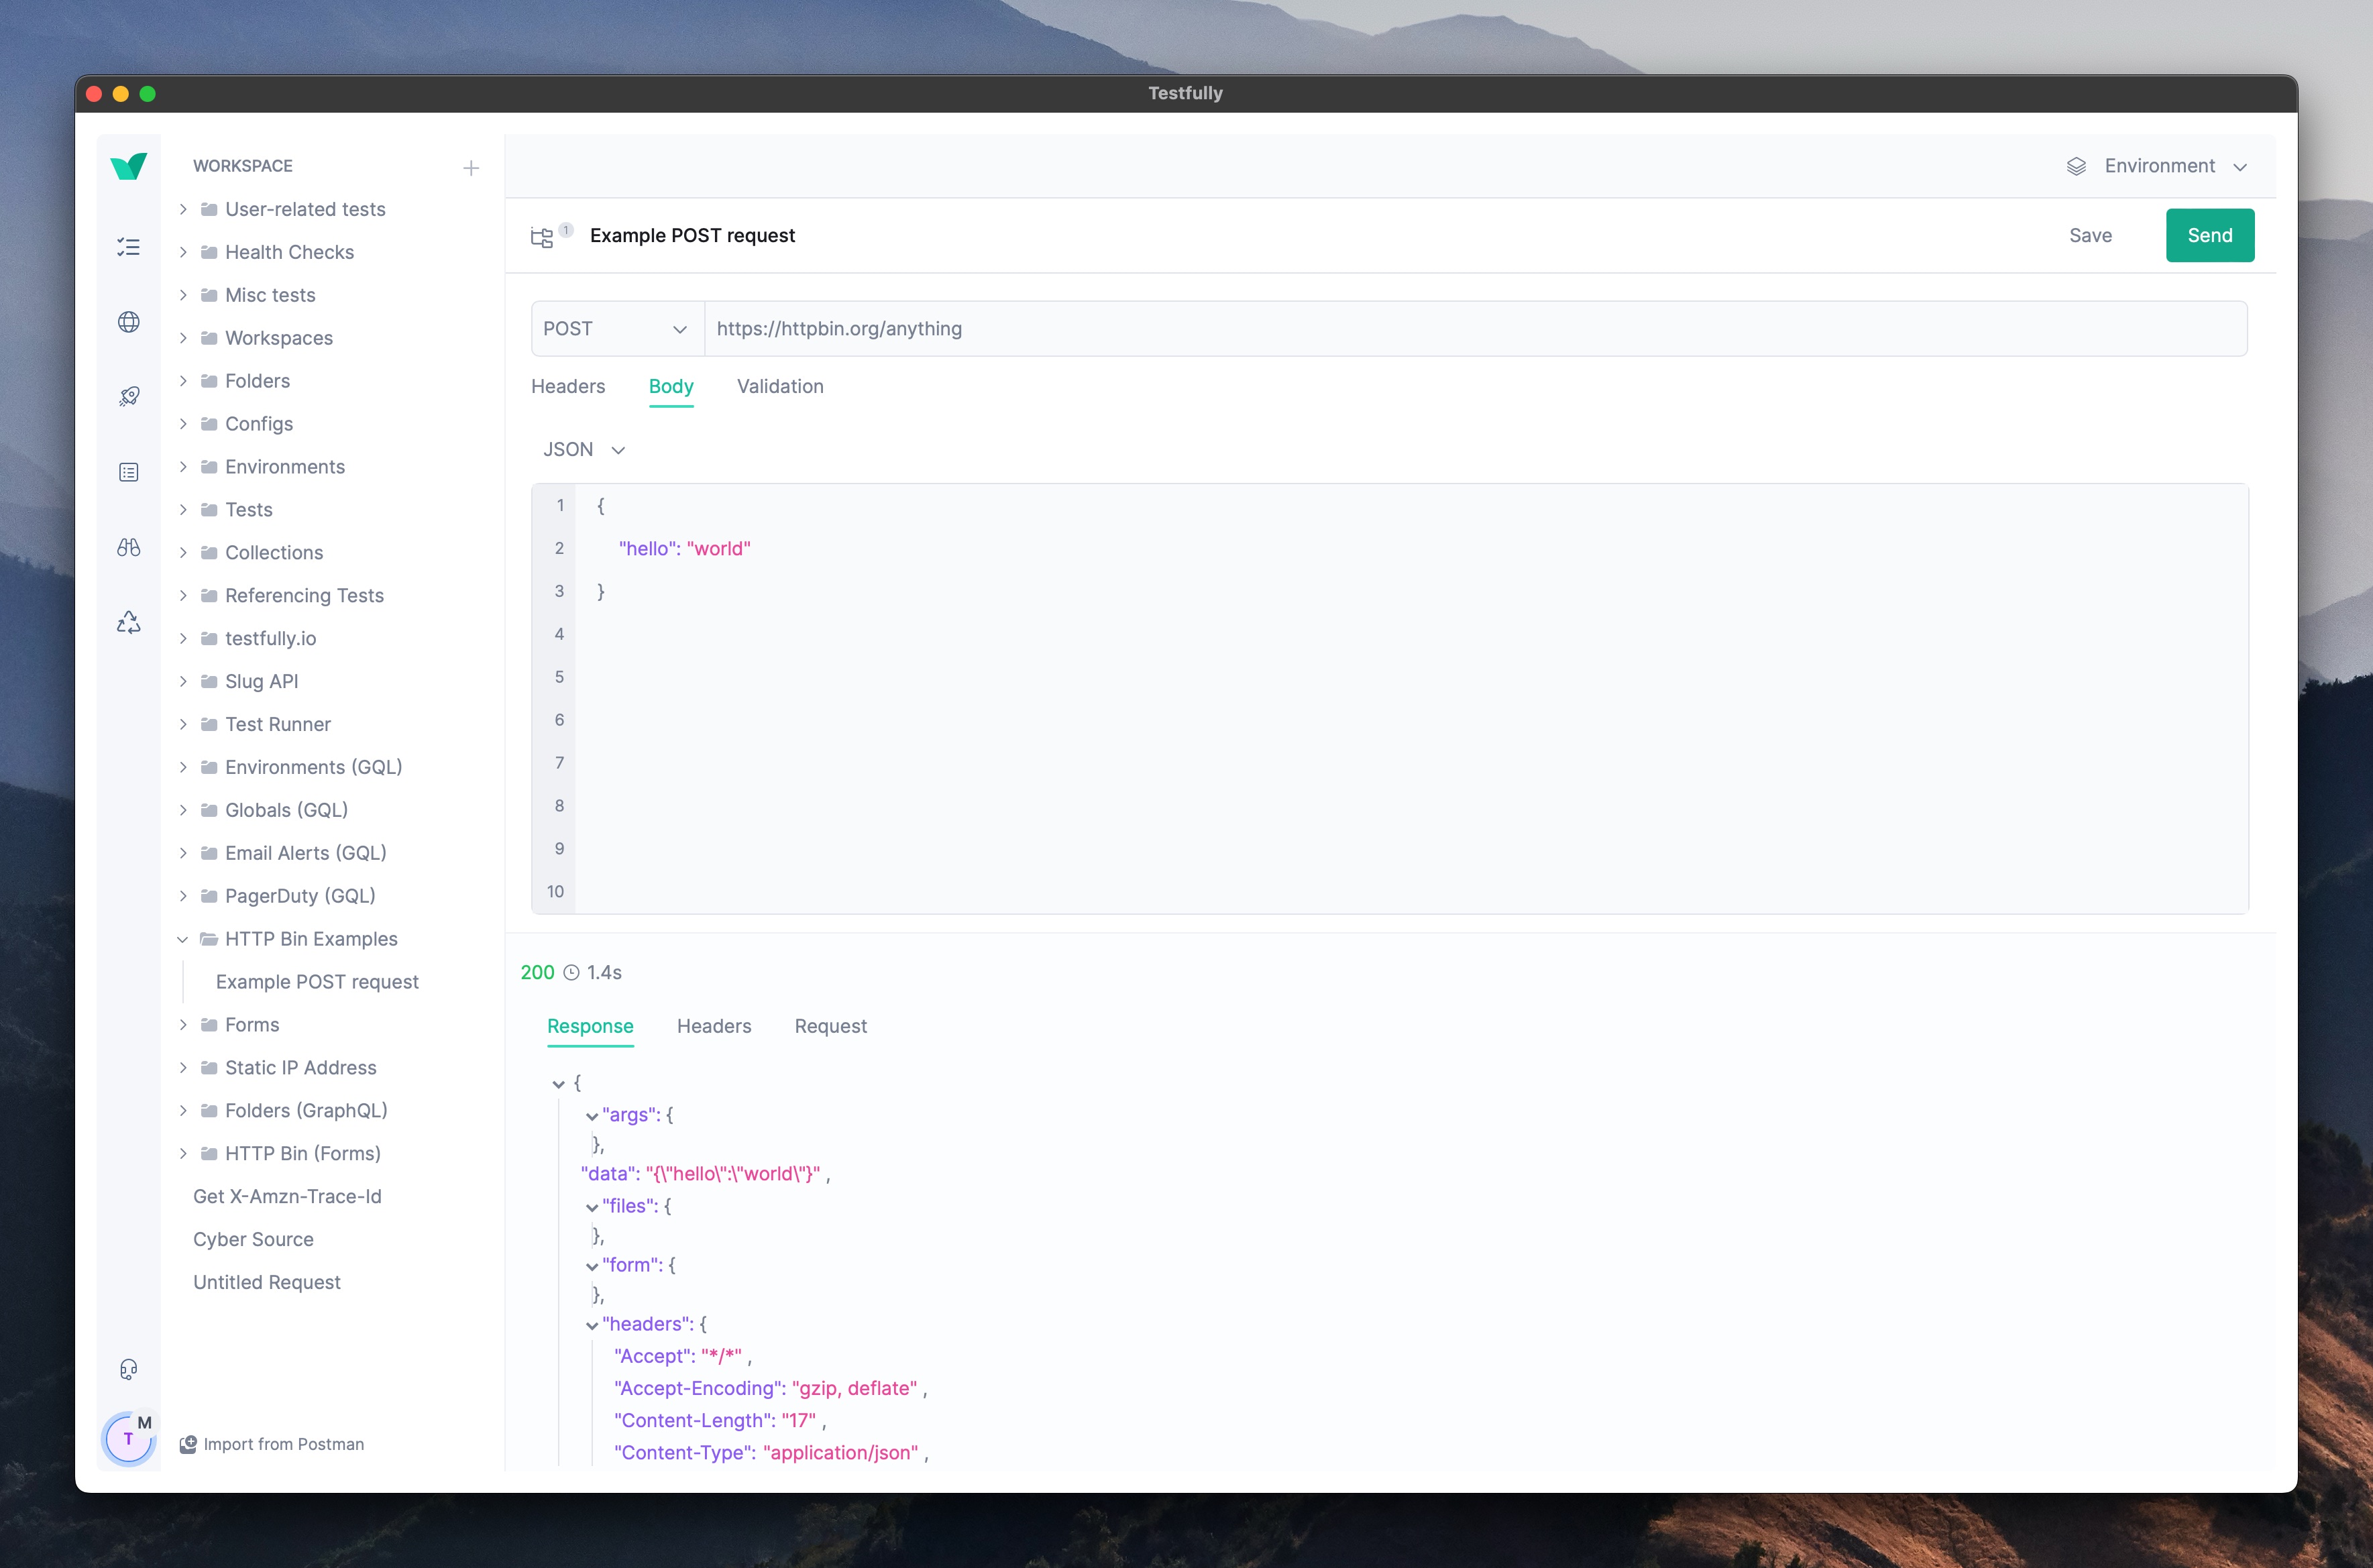Open the rocket icon in sidebar
This screenshot has height=1568, width=2373.
pos(129,397)
